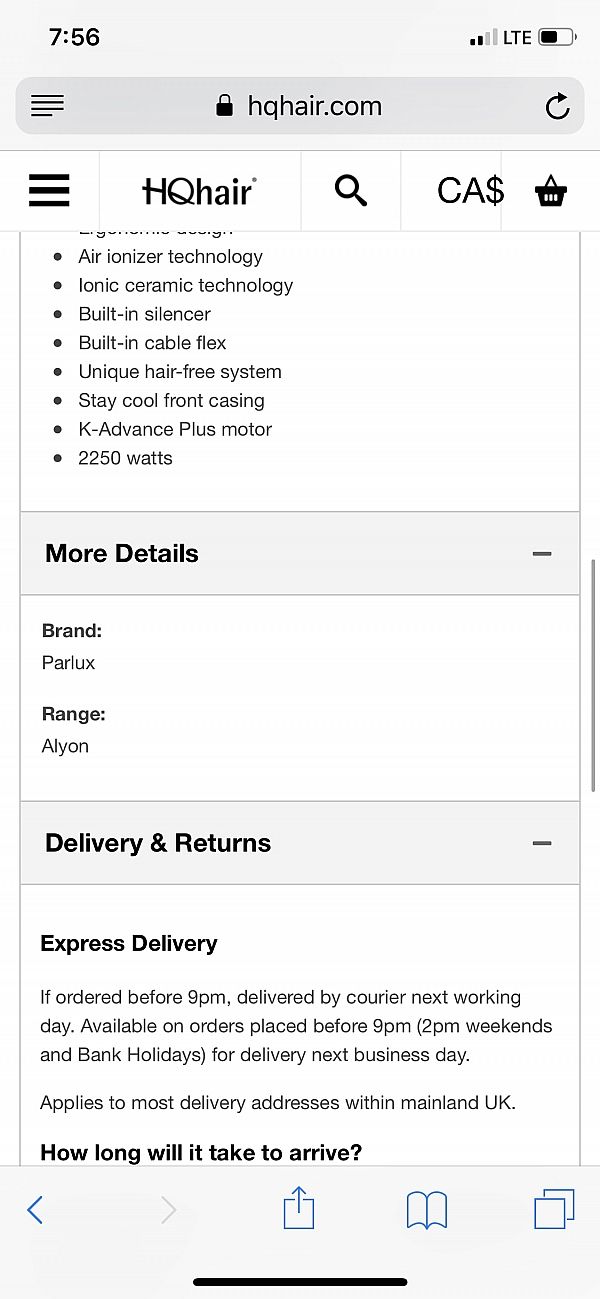
Task: Collapse the More Details section
Action: (541, 553)
